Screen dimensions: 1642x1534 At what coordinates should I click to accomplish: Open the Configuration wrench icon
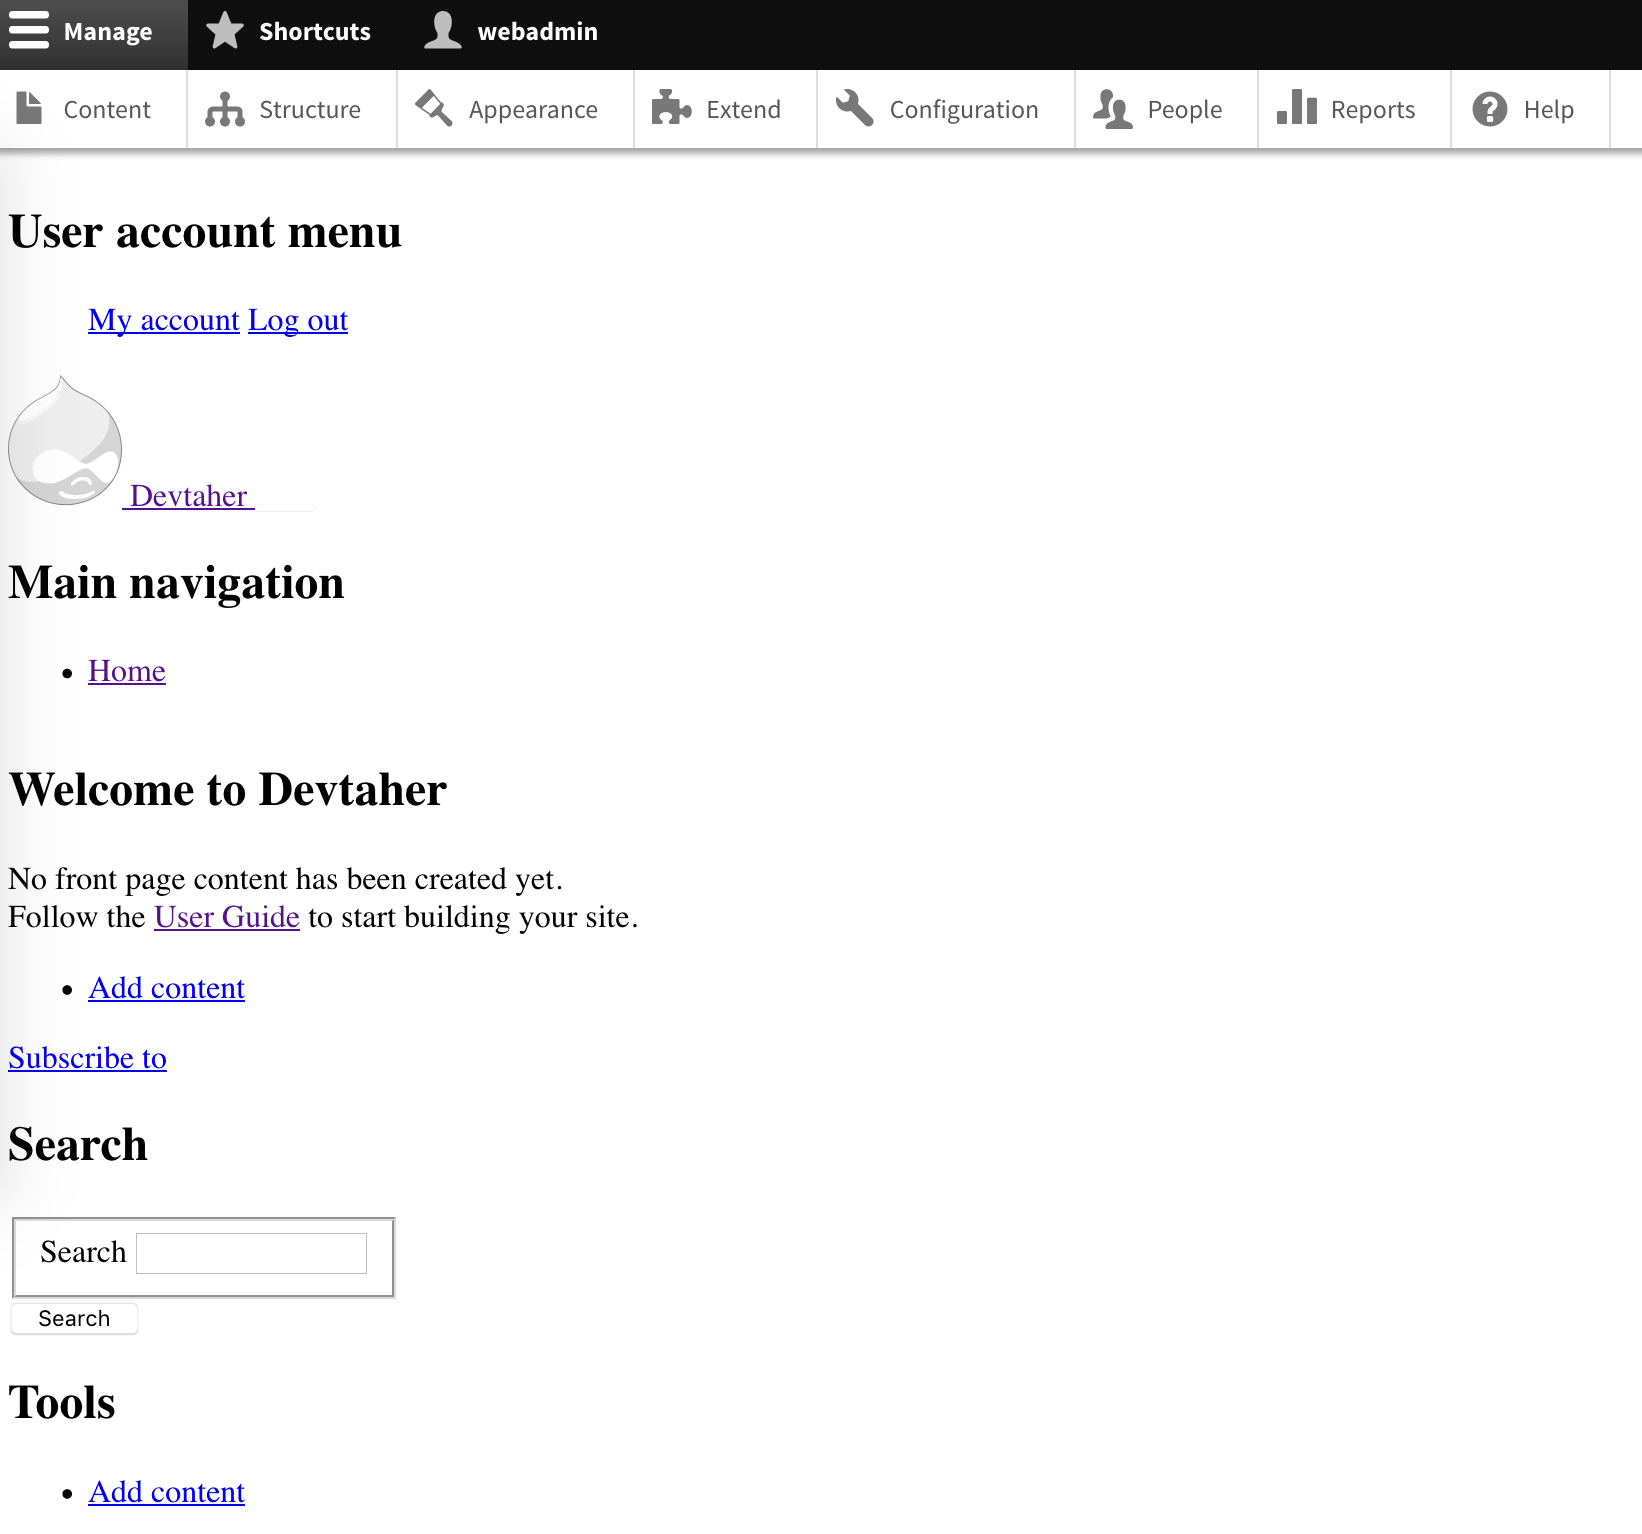(x=853, y=109)
